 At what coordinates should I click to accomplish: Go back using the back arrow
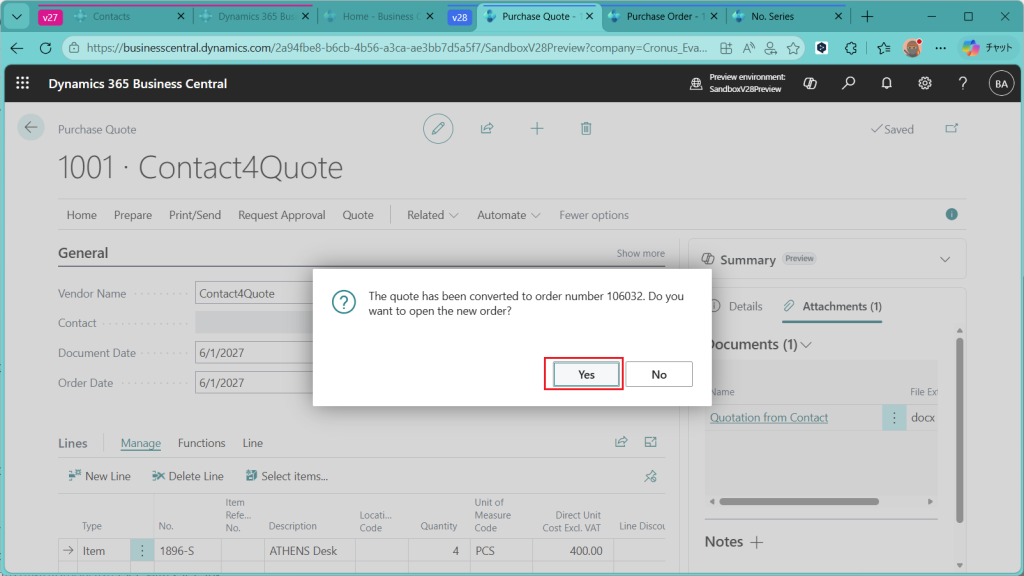click(x=31, y=127)
